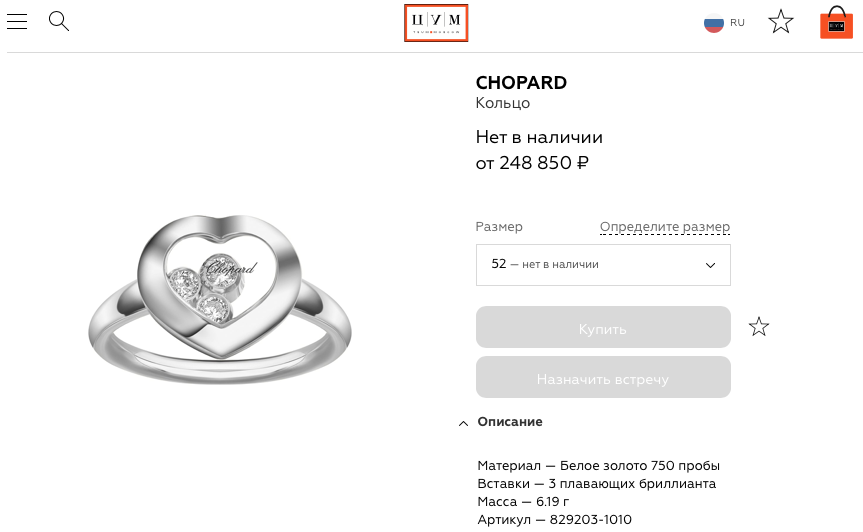Open the size dropdown showing 52
The height and width of the screenshot is (532, 863).
[x=602, y=265]
